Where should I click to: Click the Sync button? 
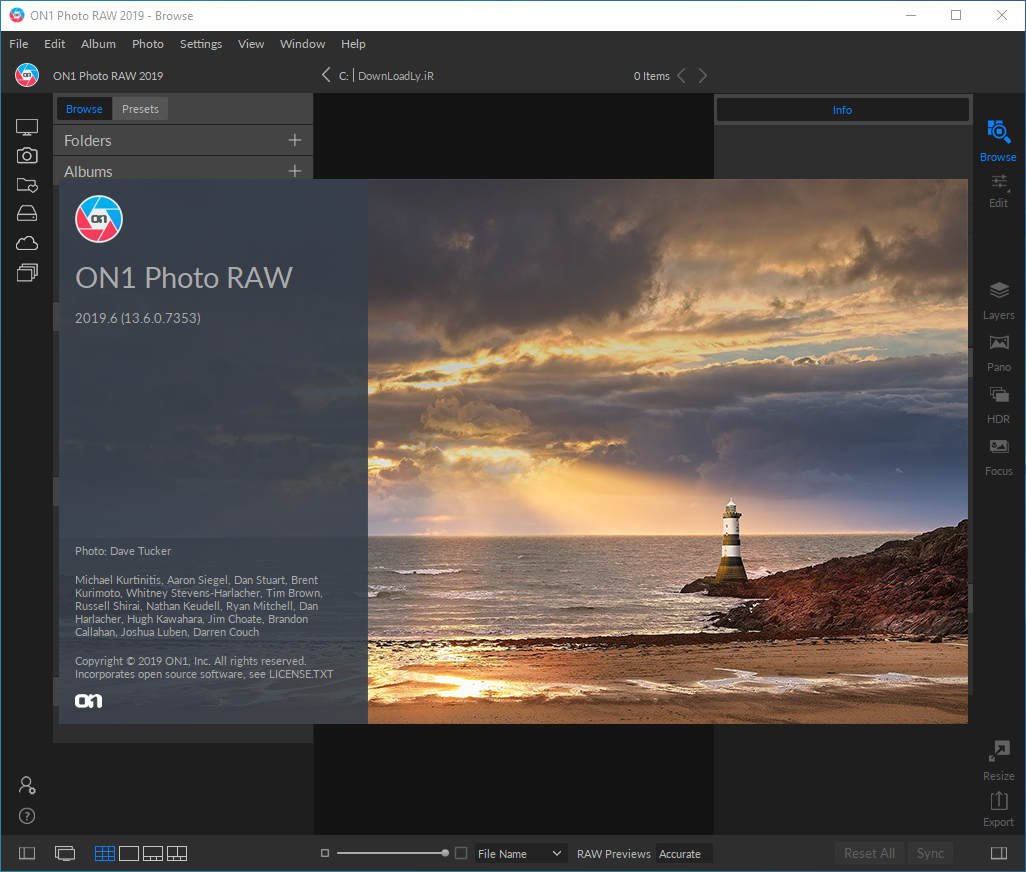pos(930,852)
